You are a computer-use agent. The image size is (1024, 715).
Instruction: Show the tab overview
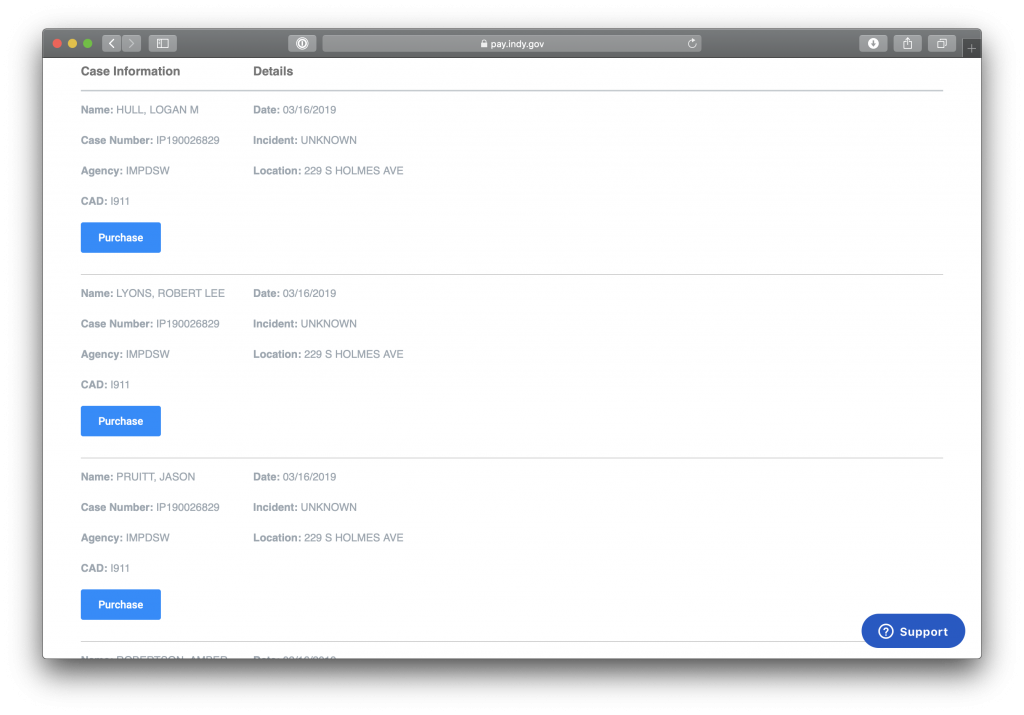(941, 44)
